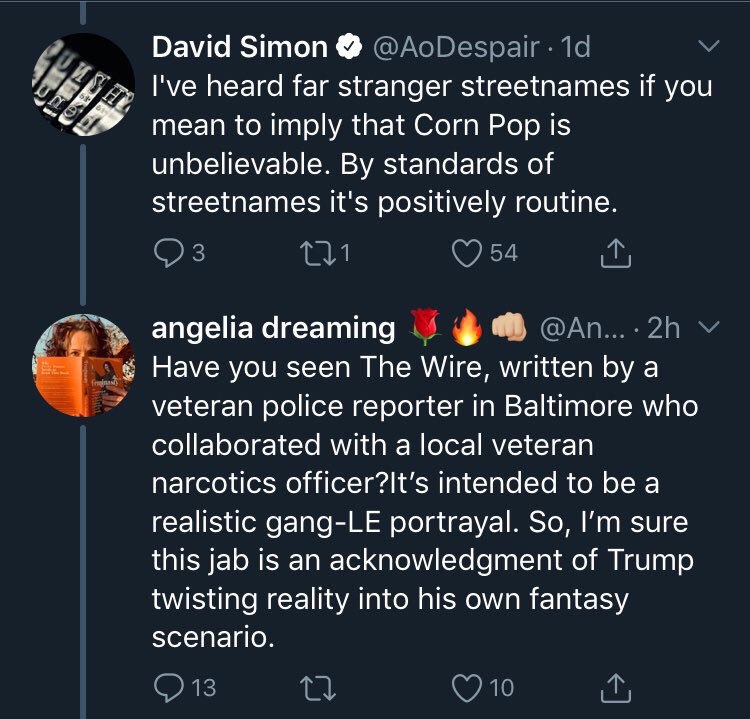Open David Simon's profile name link
750x719 pixels.
coord(240,46)
